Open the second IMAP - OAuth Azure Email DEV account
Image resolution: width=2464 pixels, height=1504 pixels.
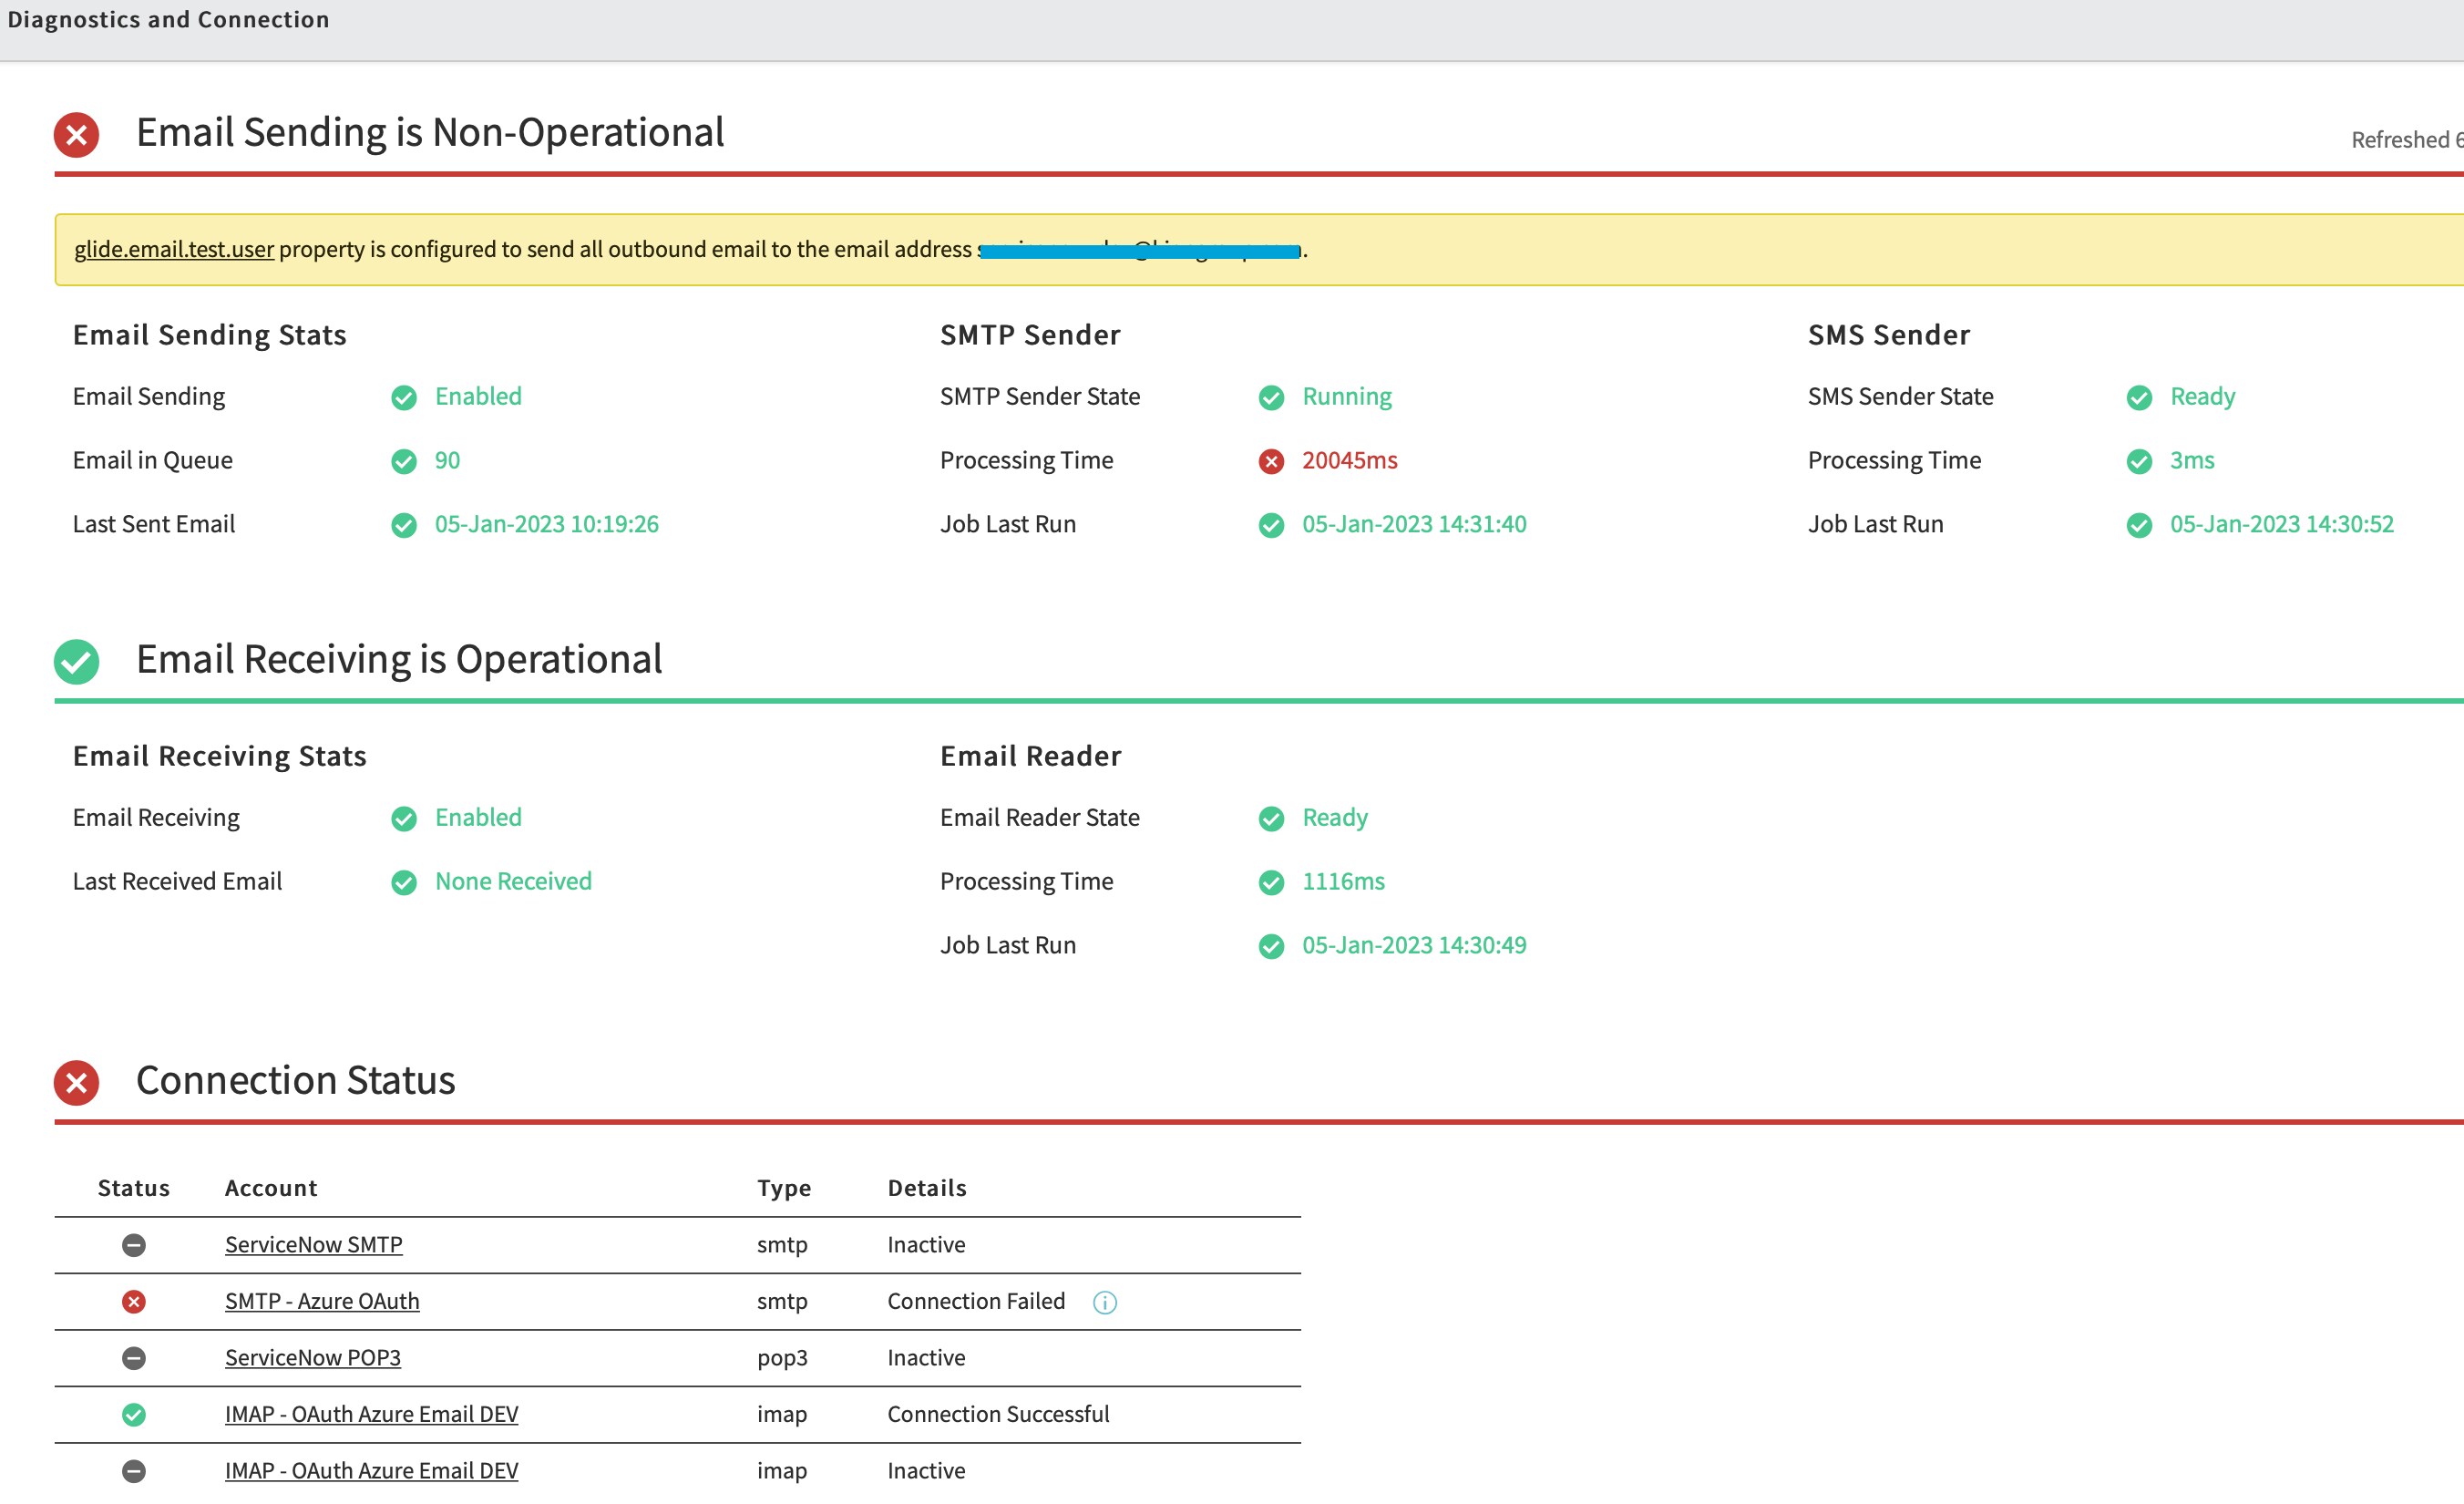click(371, 1470)
